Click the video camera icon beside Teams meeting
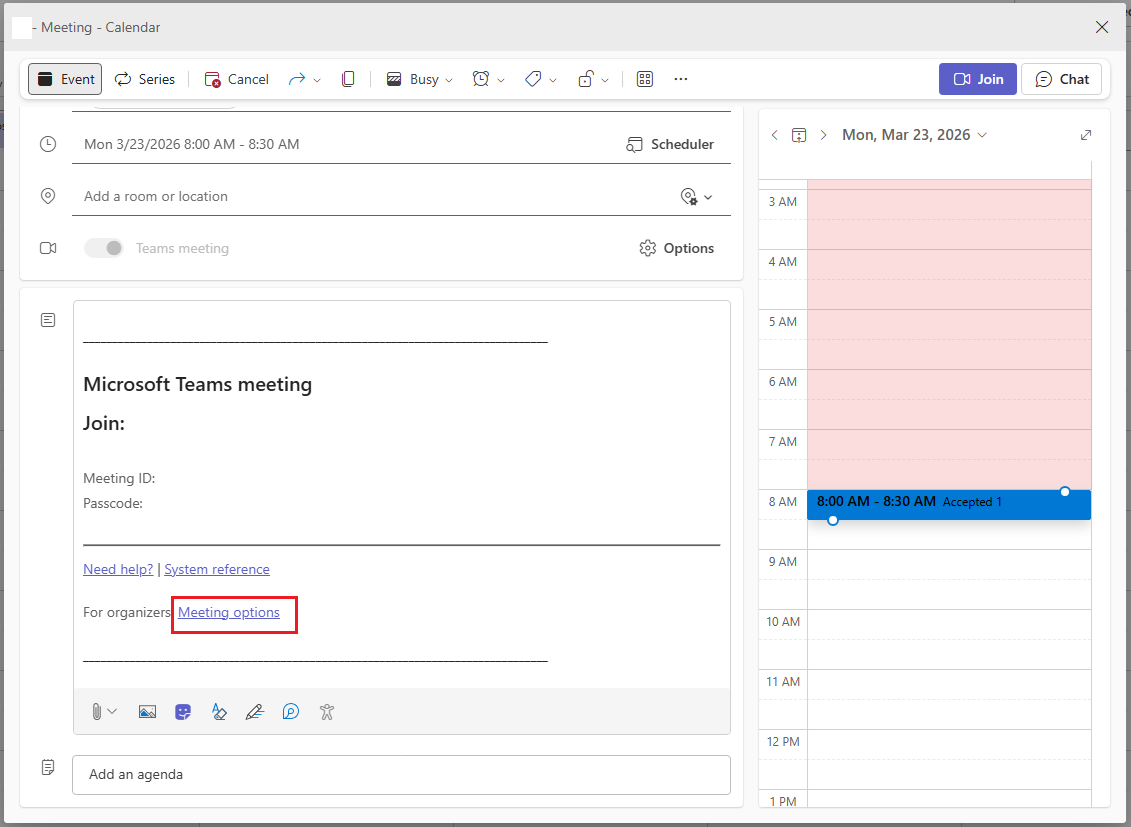 pos(48,248)
